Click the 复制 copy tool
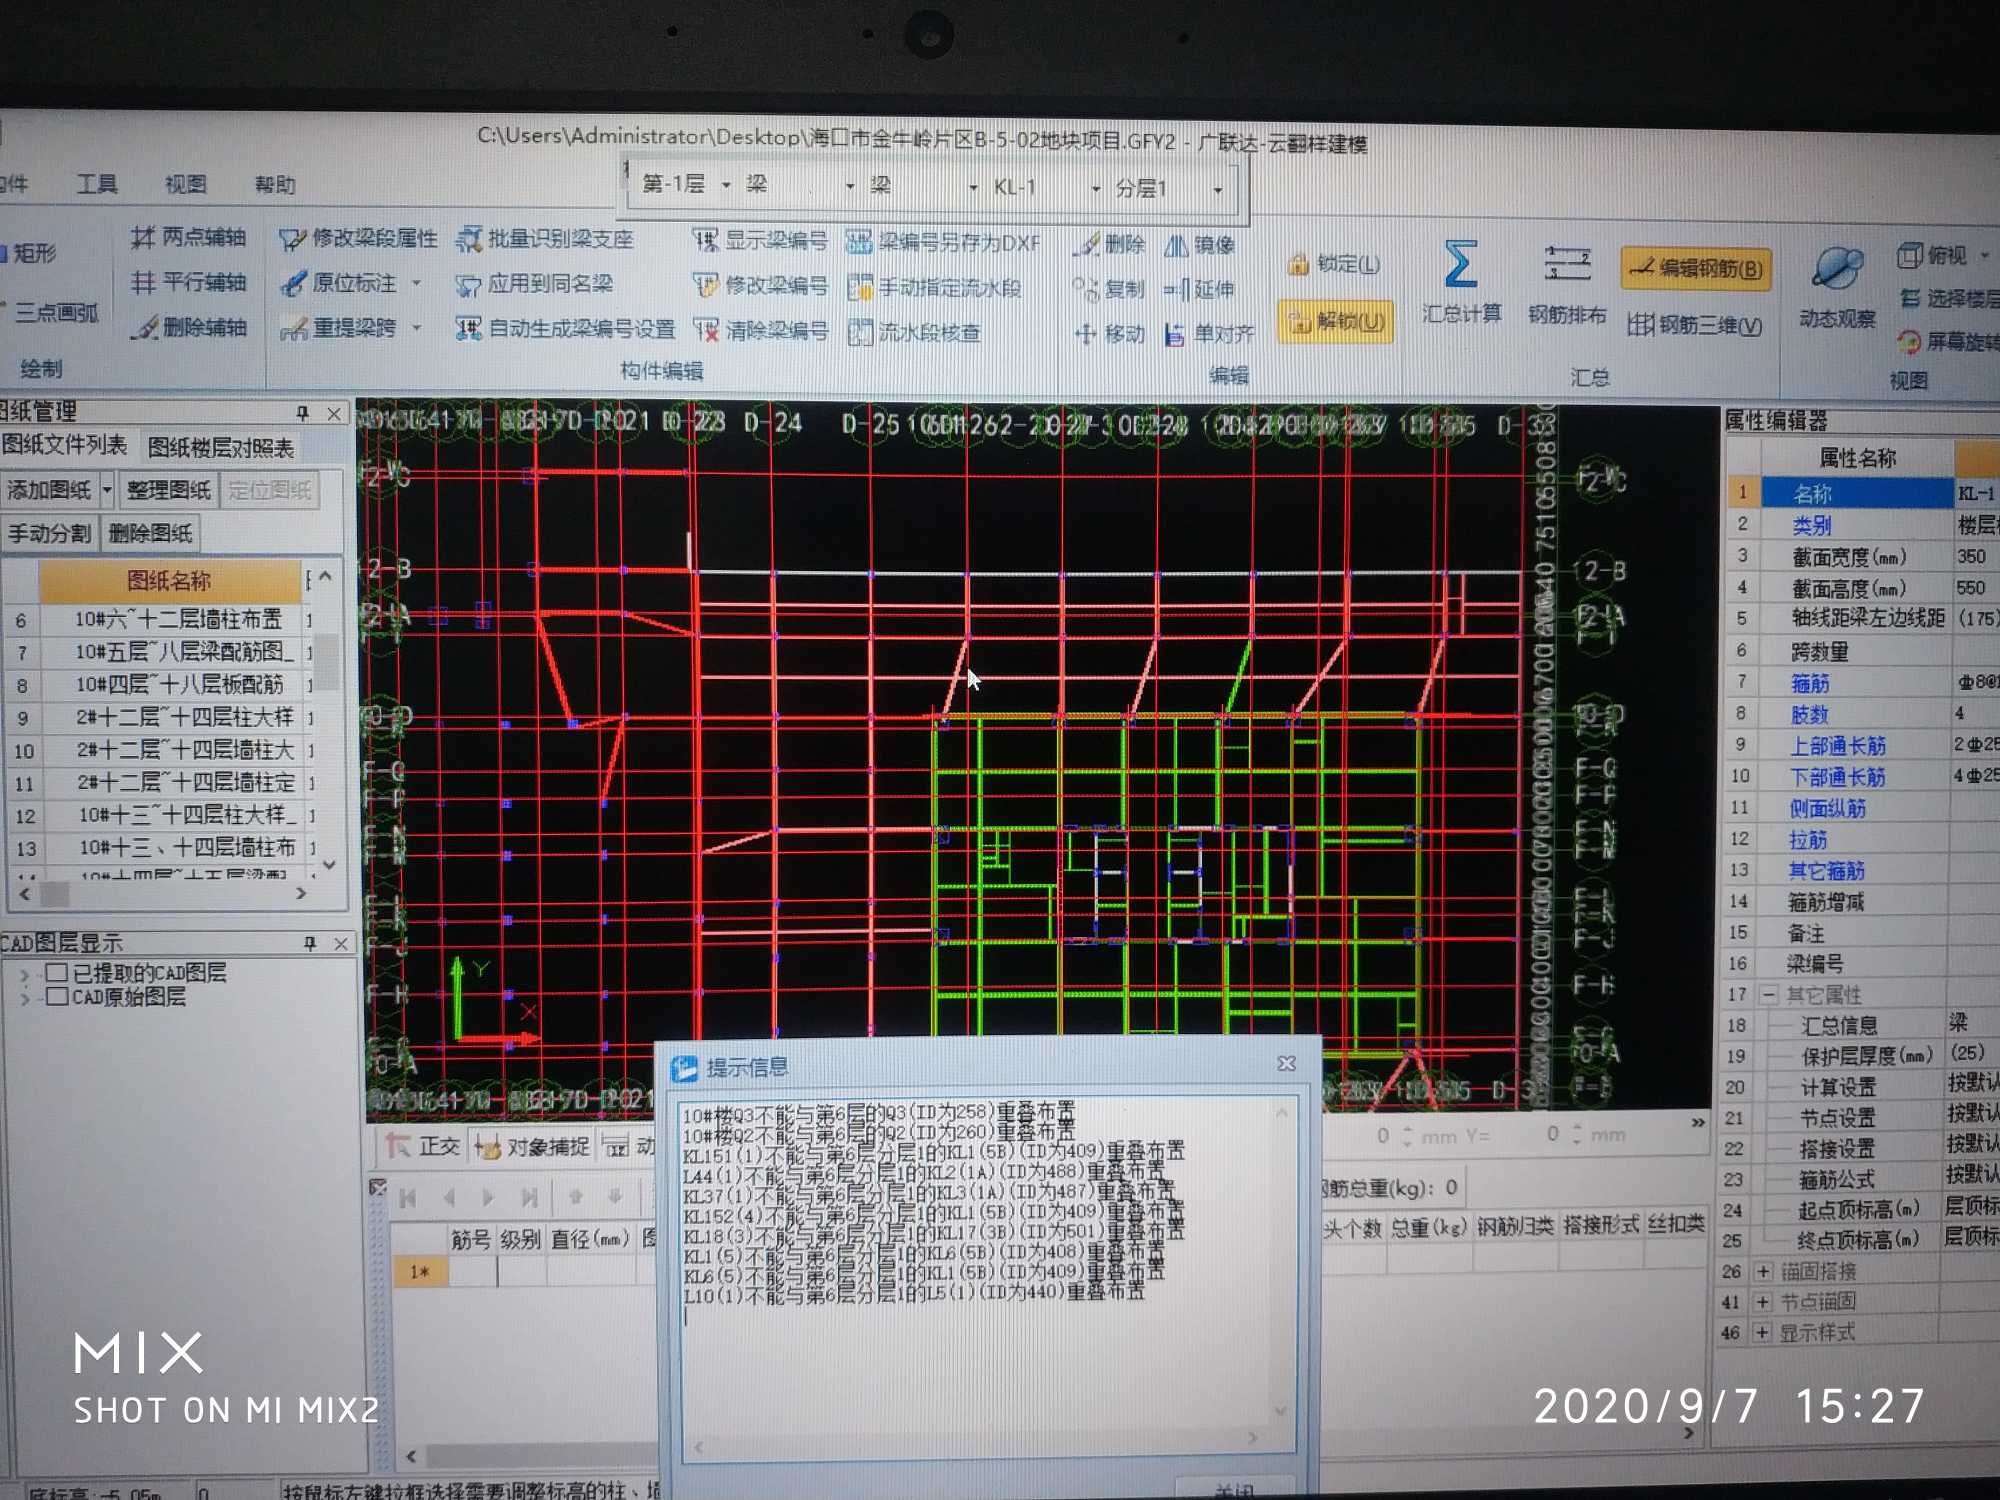This screenshot has width=2000, height=1500. click(1109, 289)
